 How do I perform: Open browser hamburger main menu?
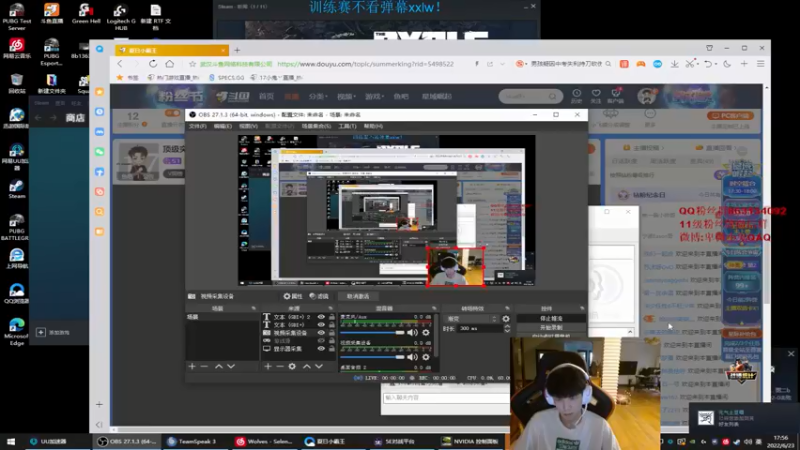tap(761, 64)
